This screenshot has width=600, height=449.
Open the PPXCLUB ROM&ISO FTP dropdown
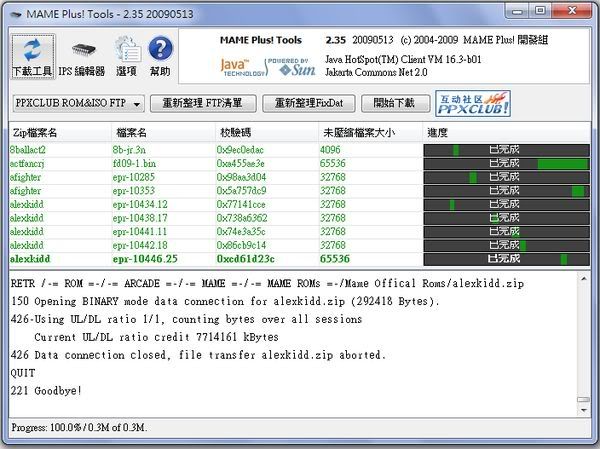pos(78,103)
